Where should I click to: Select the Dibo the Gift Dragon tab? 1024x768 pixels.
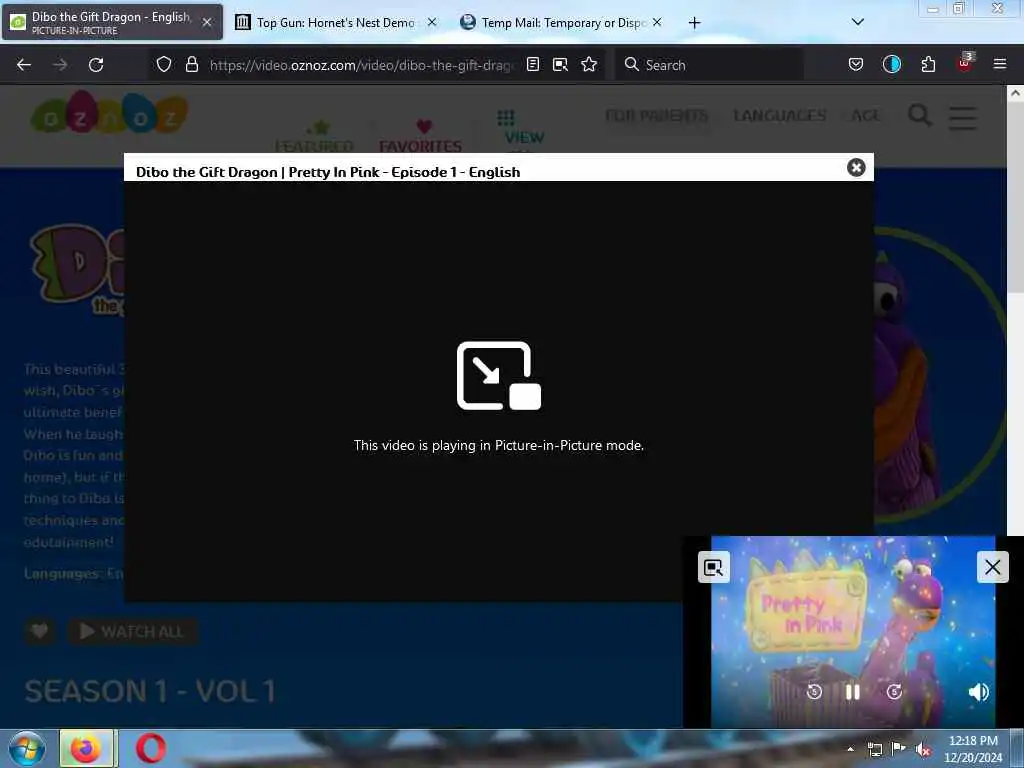pyautogui.click(x=111, y=22)
